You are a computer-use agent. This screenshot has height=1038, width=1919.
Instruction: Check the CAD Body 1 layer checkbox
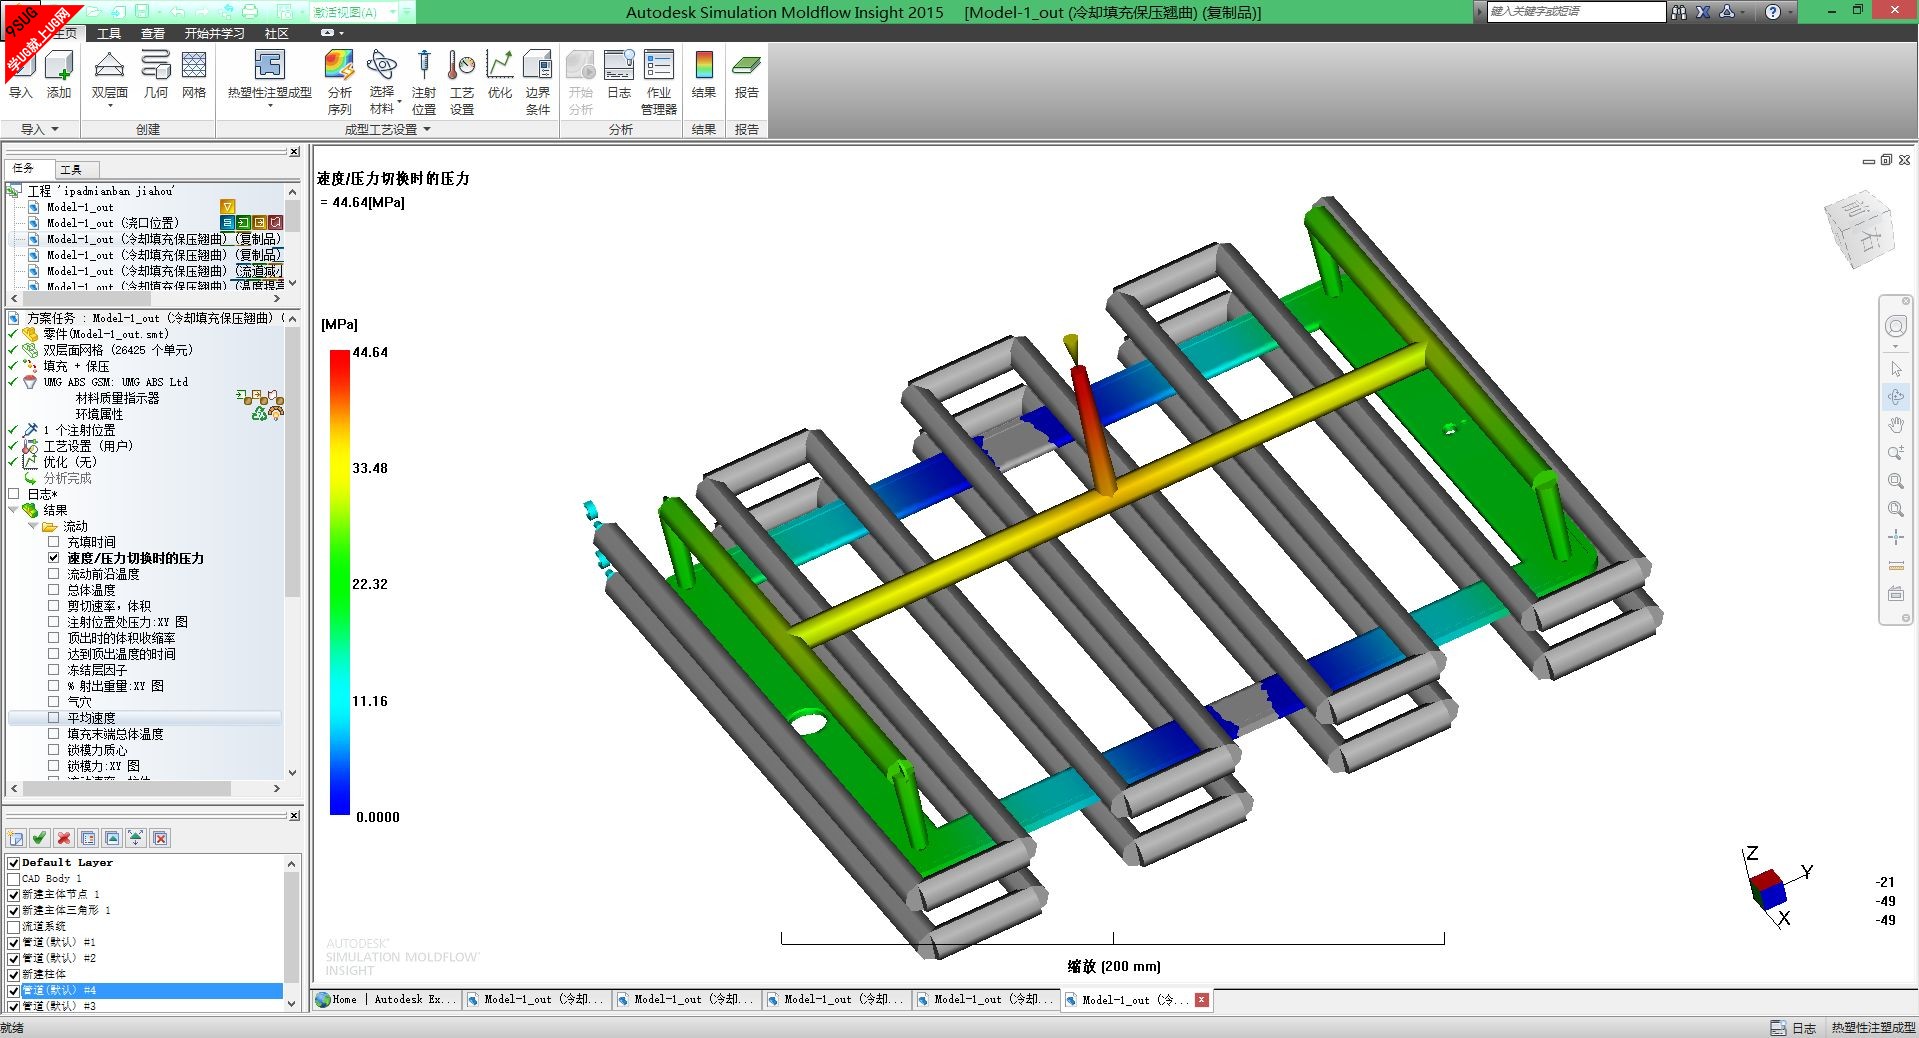coord(14,879)
